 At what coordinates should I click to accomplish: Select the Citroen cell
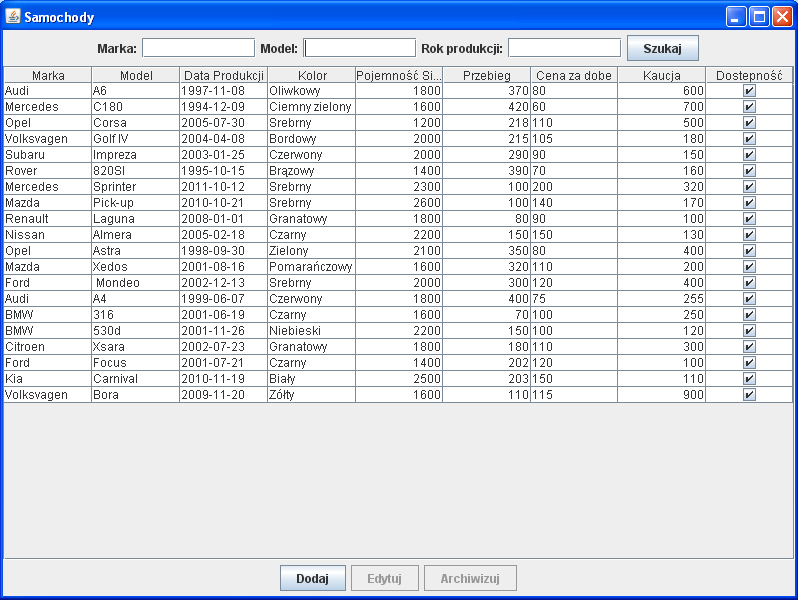(48, 347)
